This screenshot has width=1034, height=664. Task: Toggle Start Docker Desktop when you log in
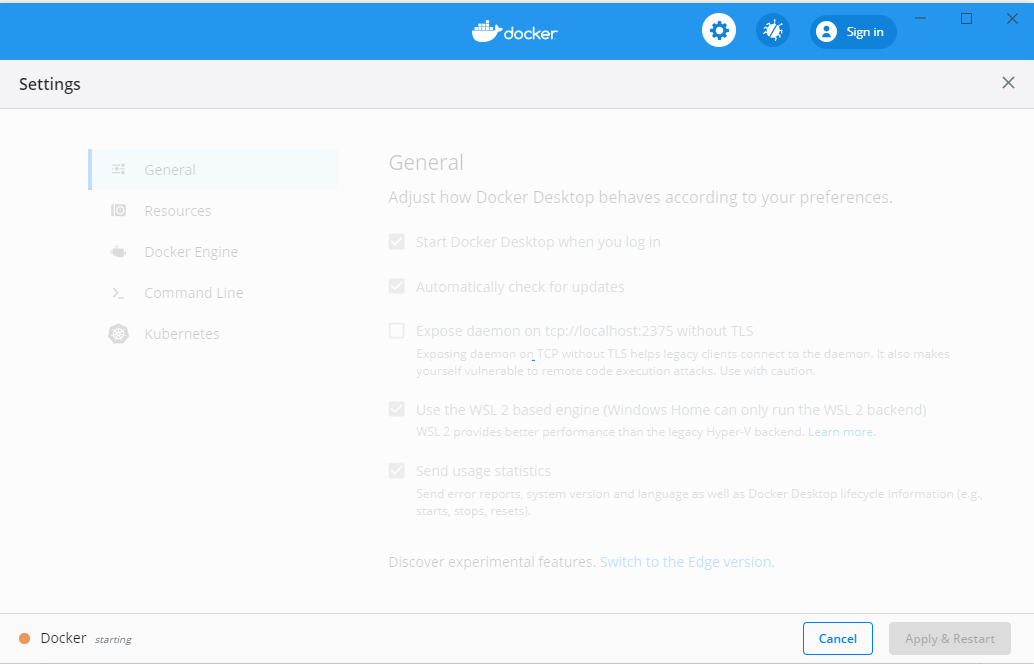tap(396, 241)
